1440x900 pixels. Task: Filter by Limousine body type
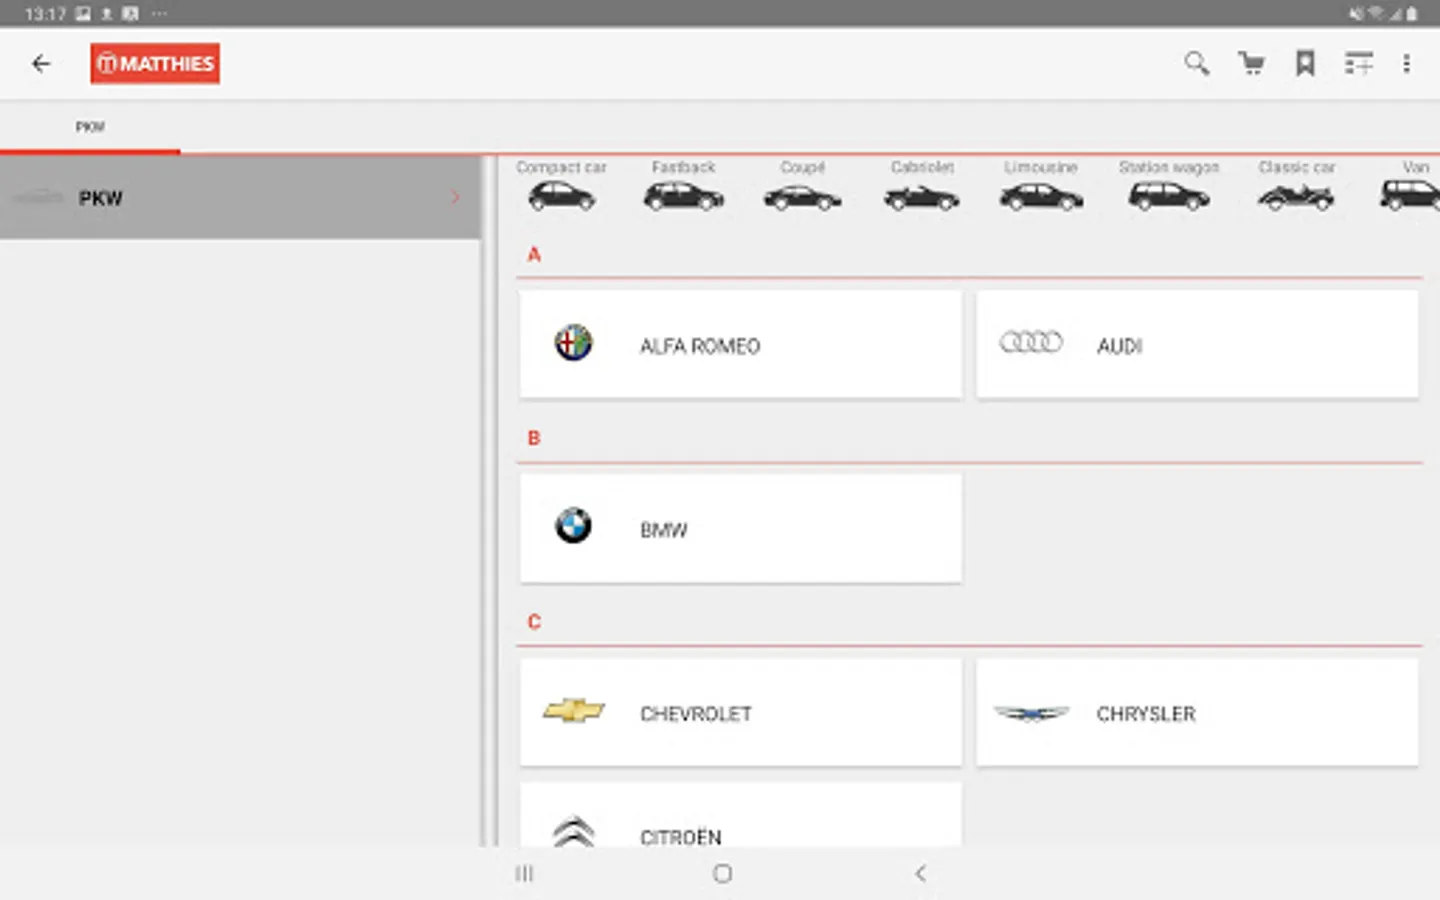1041,185
